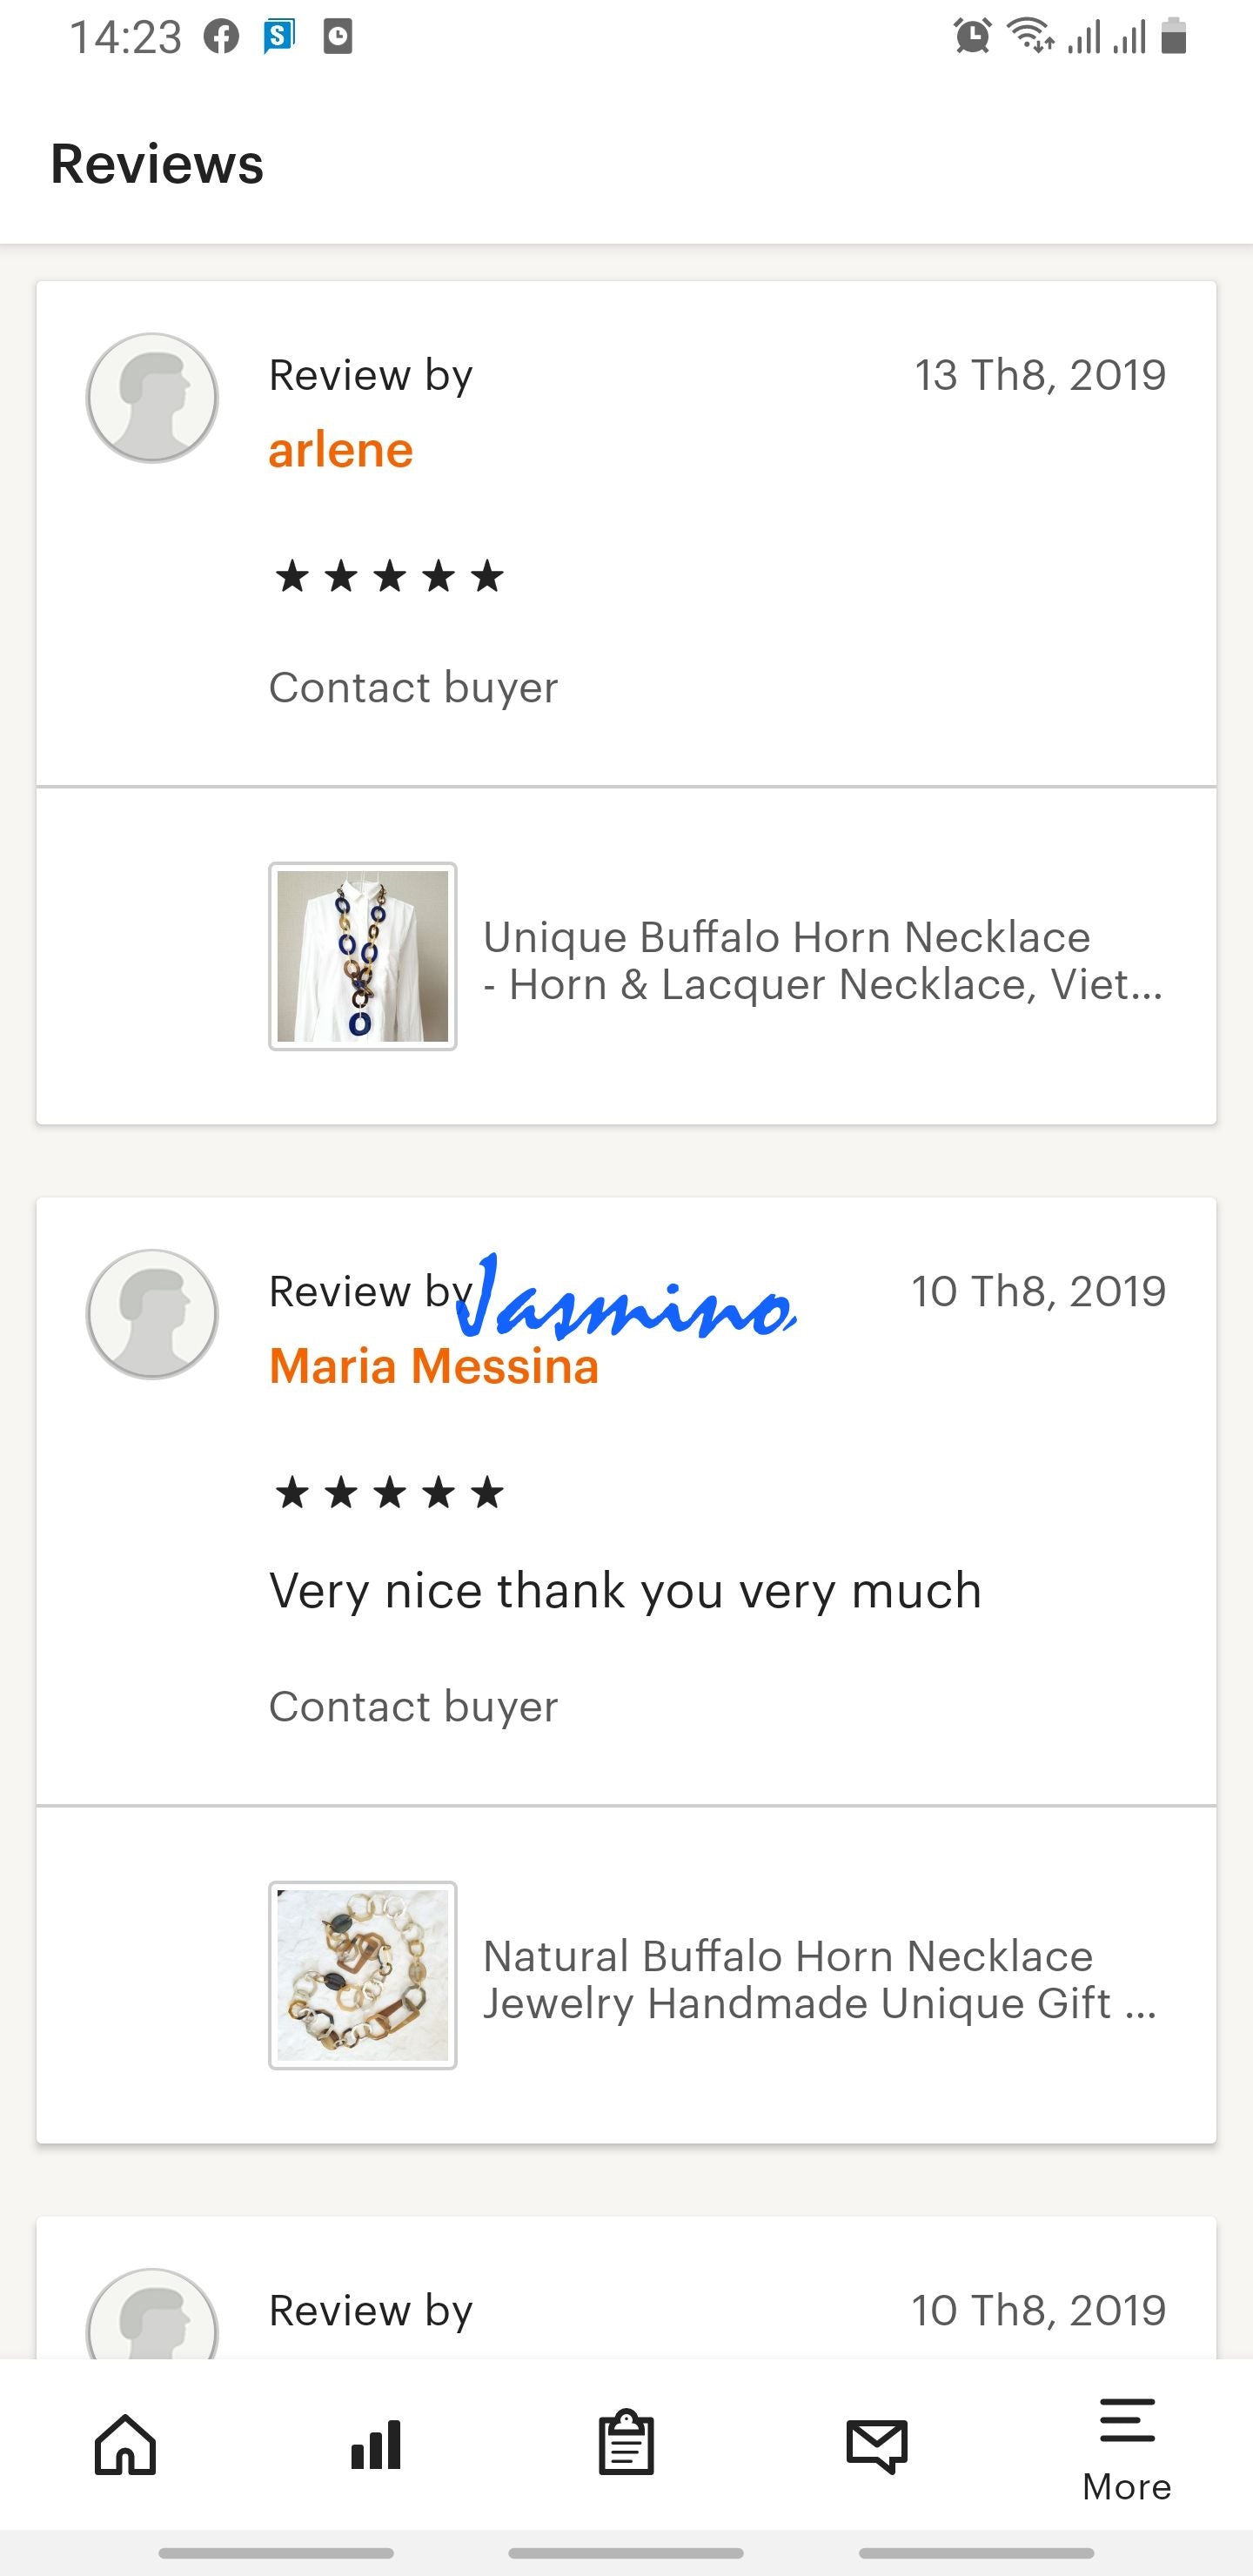Open buyer profile Maria Messina

click(x=434, y=1366)
